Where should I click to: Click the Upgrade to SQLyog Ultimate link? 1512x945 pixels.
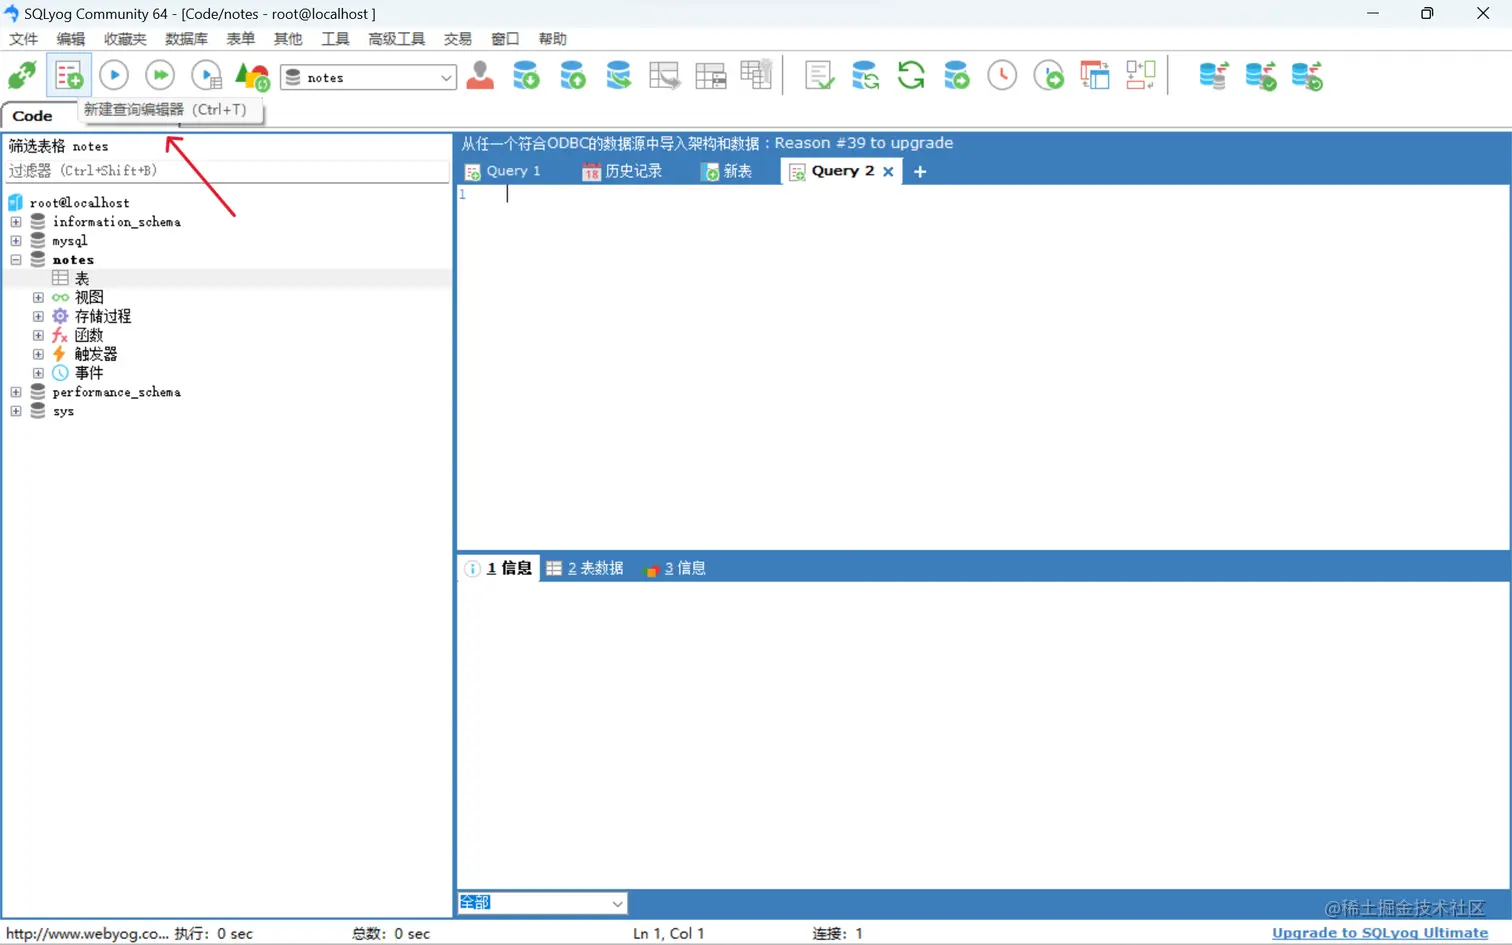click(x=1380, y=933)
